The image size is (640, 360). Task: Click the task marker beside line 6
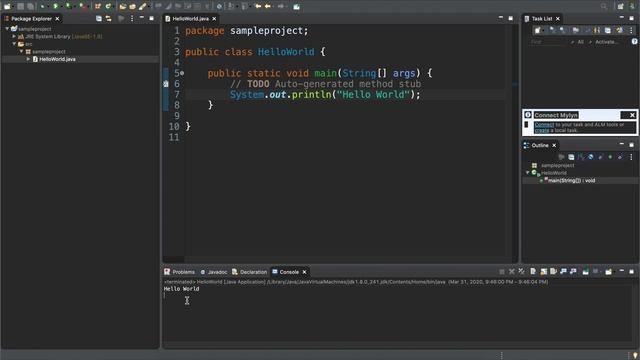(166, 84)
